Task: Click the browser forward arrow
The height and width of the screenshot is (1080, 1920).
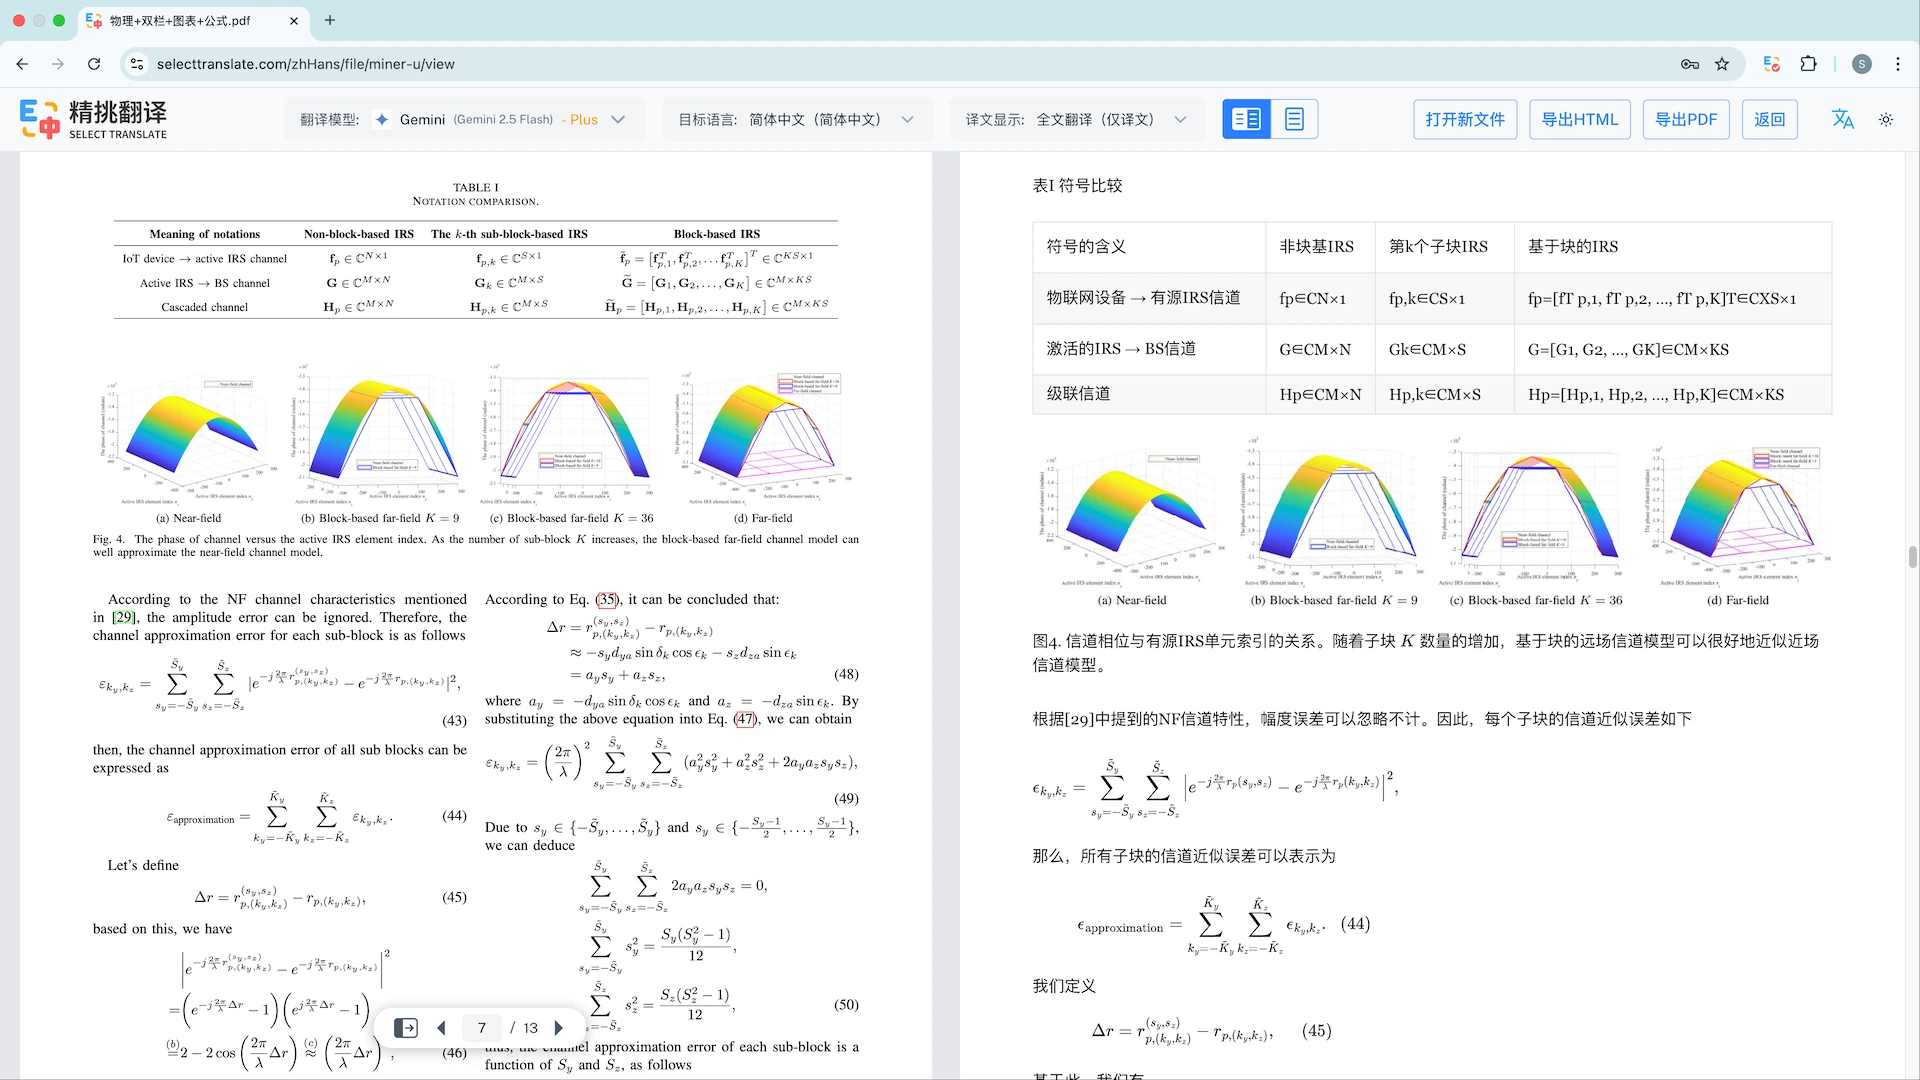Action: click(x=58, y=64)
